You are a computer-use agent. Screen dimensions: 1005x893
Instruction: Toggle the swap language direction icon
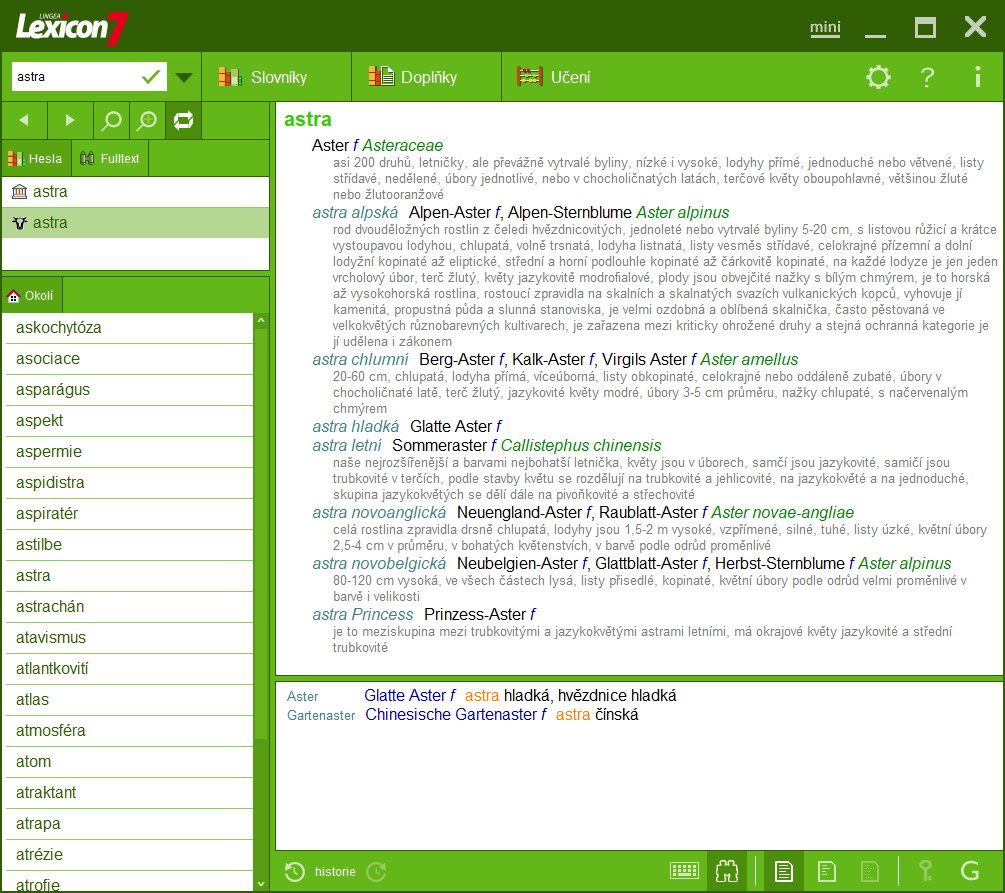coord(183,120)
